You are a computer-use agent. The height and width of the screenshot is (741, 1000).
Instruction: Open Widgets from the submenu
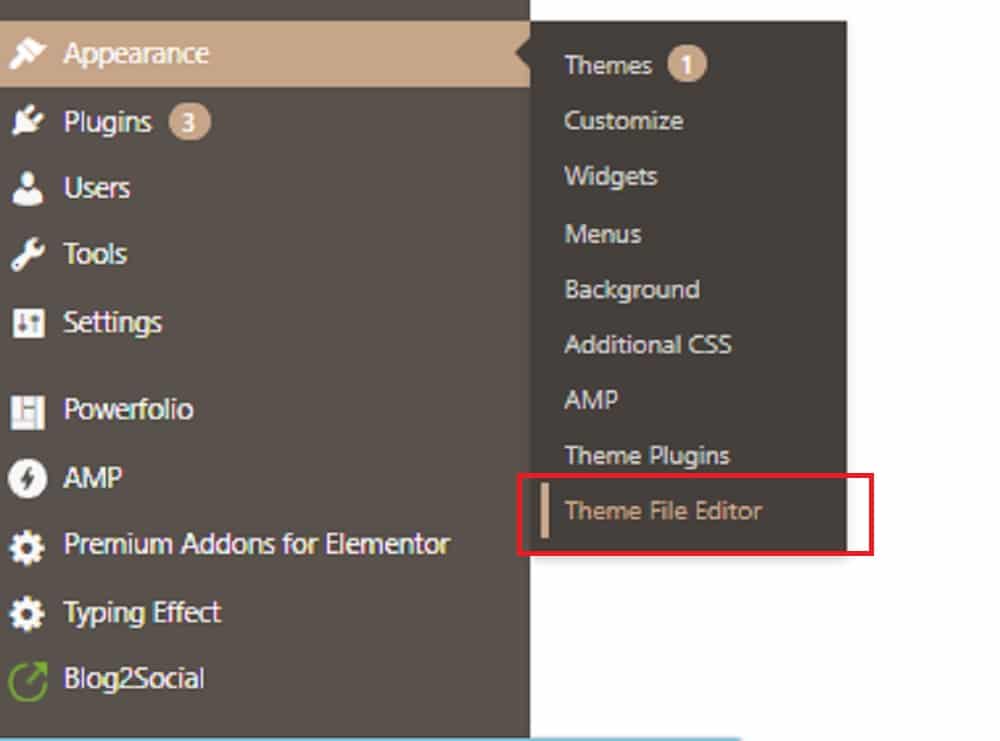[610, 177]
